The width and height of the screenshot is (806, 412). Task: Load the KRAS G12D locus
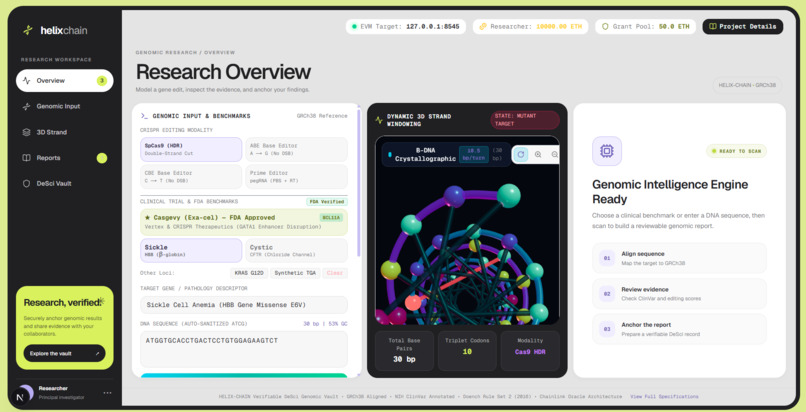click(x=249, y=273)
